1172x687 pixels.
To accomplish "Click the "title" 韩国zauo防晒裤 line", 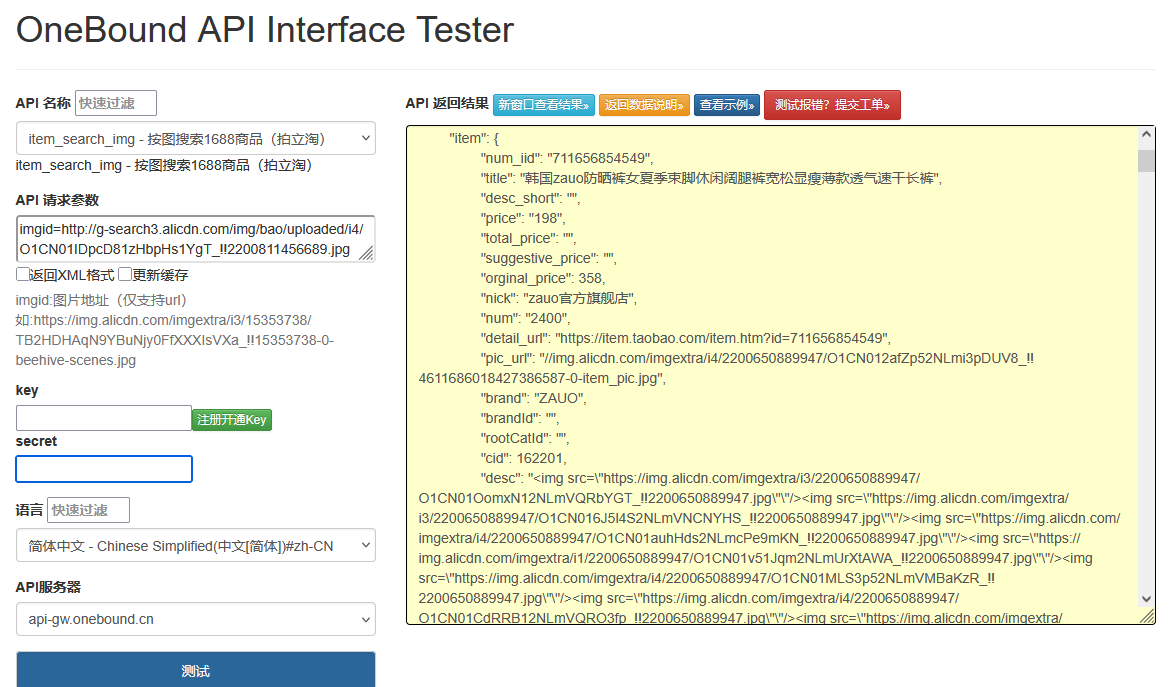I will point(711,178).
